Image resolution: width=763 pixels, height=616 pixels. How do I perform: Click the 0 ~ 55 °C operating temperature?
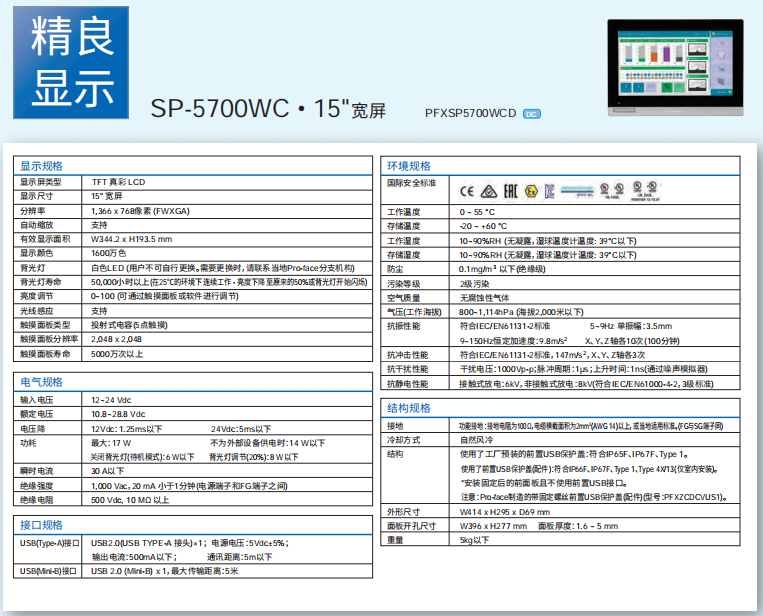pos(477,212)
